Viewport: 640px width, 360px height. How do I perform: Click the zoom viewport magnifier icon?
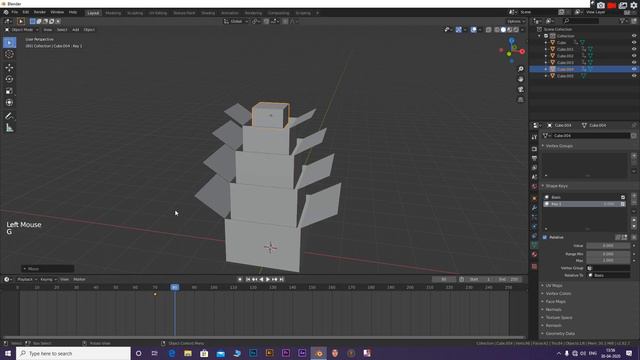pyautogui.click(x=521, y=69)
